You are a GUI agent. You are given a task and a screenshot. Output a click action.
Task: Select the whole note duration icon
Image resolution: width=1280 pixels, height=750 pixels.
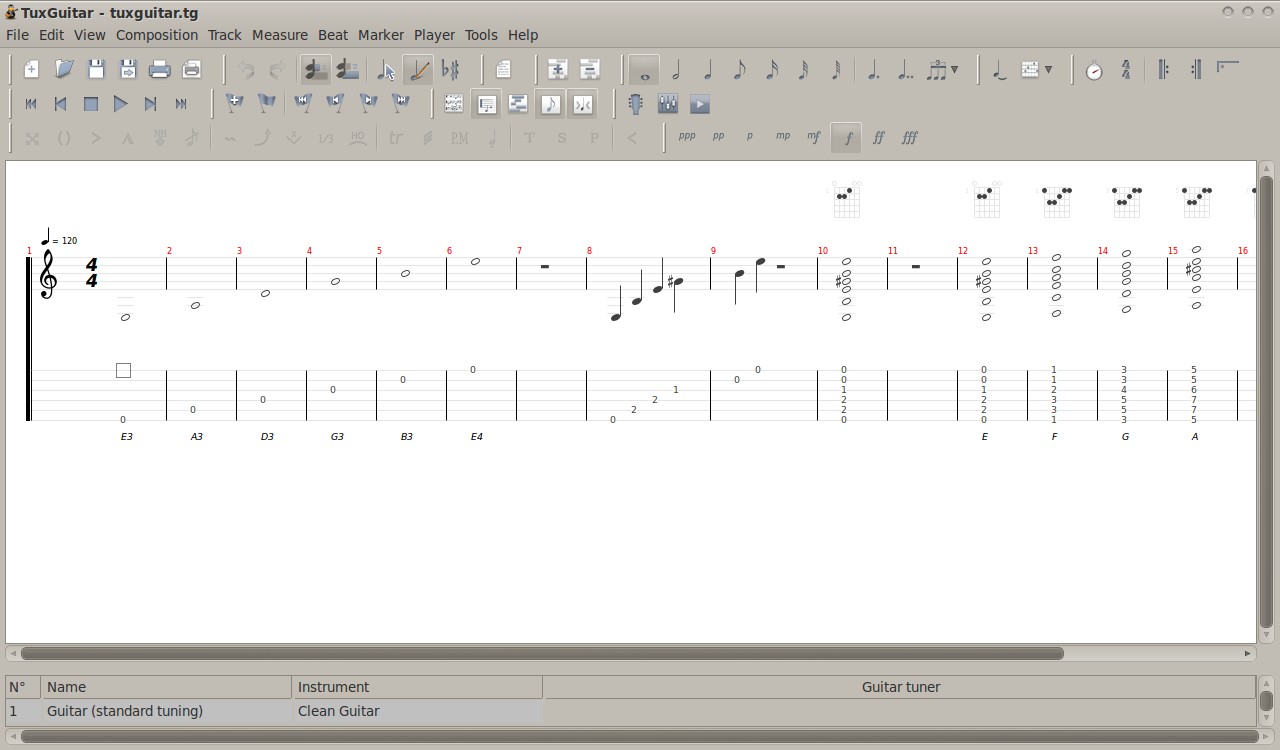(643, 69)
